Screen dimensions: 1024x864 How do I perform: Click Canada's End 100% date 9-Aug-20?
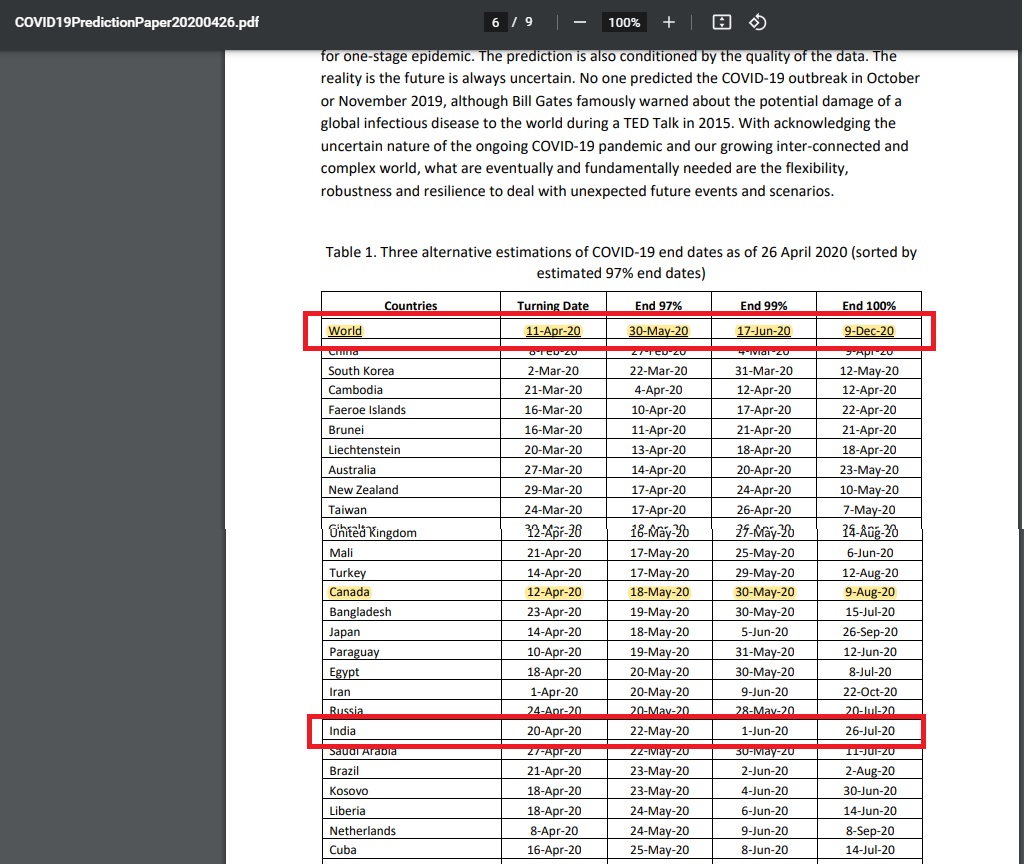pos(870,592)
